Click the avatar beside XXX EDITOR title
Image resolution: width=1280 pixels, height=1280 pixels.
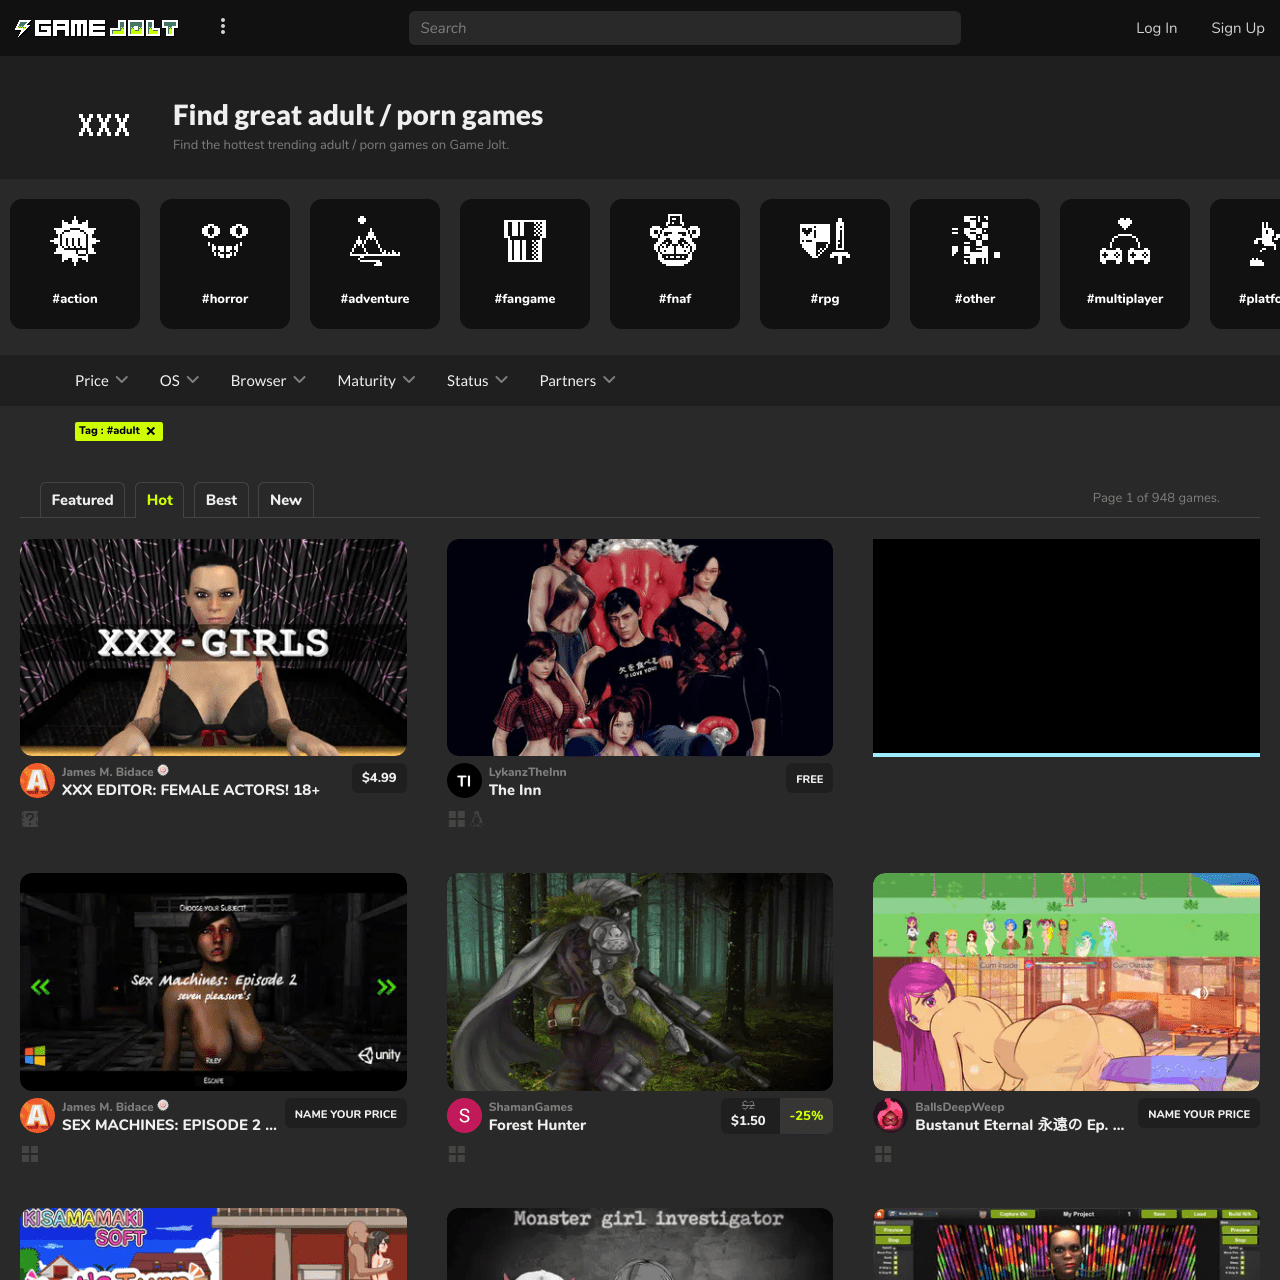pyautogui.click(x=37, y=781)
